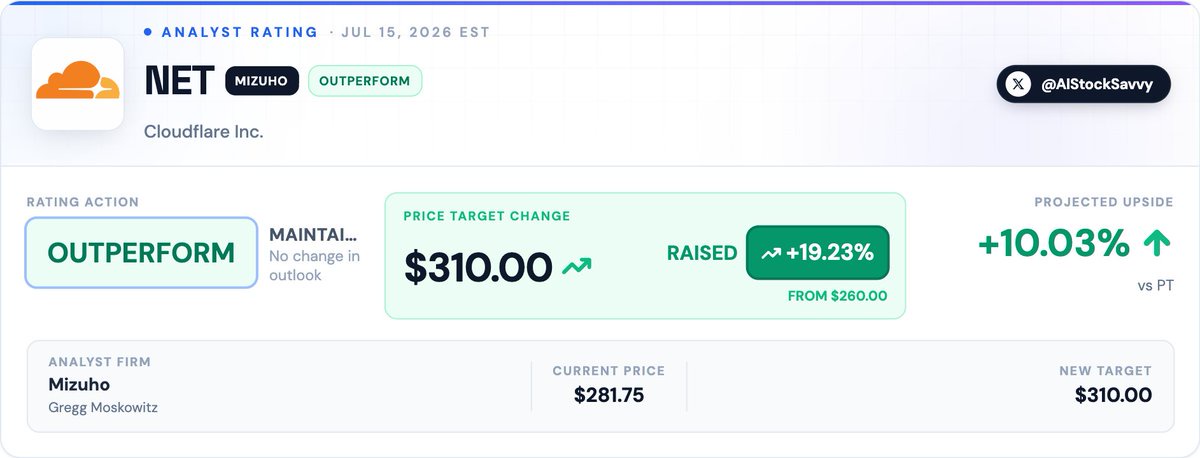Click the +19.23% raised percentage badge
The height and width of the screenshot is (458, 1200).
(817, 254)
